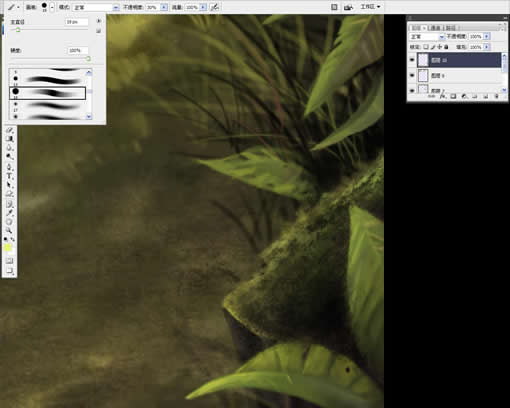Expand the brush opacity arrow

(x=164, y=7)
